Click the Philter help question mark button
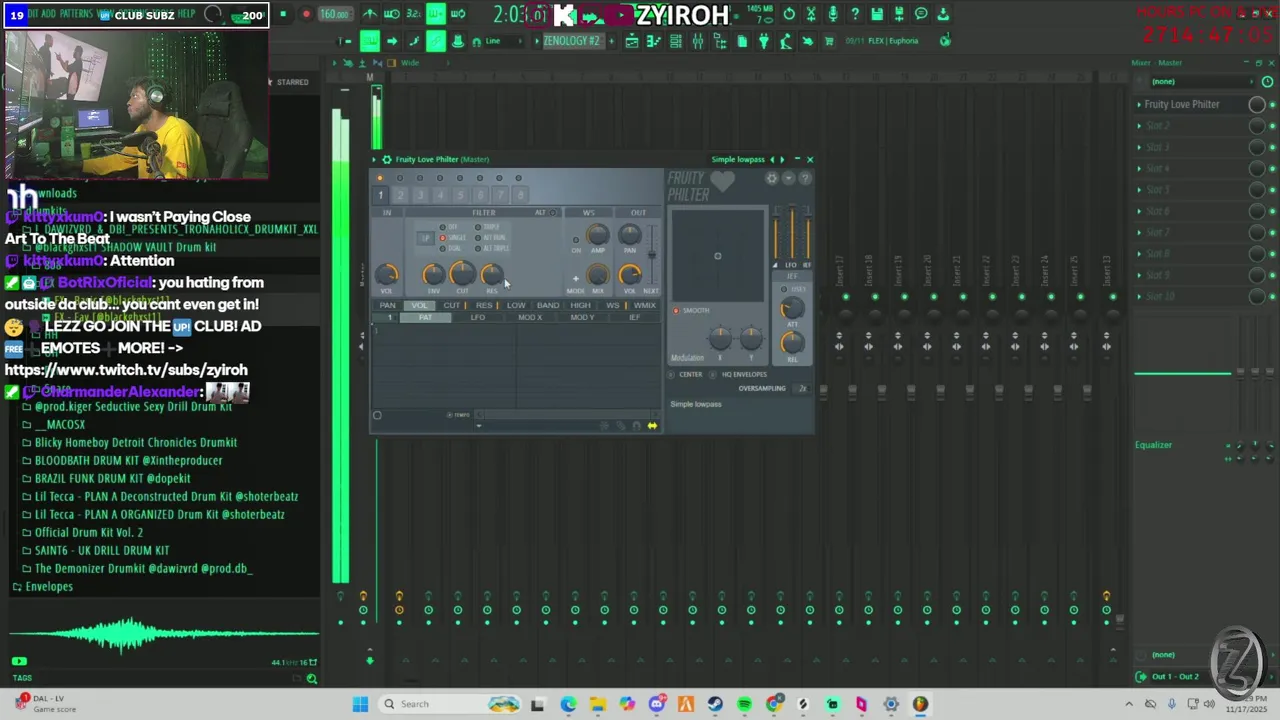Viewport: 1280px width, 720px height. point(805,178)
